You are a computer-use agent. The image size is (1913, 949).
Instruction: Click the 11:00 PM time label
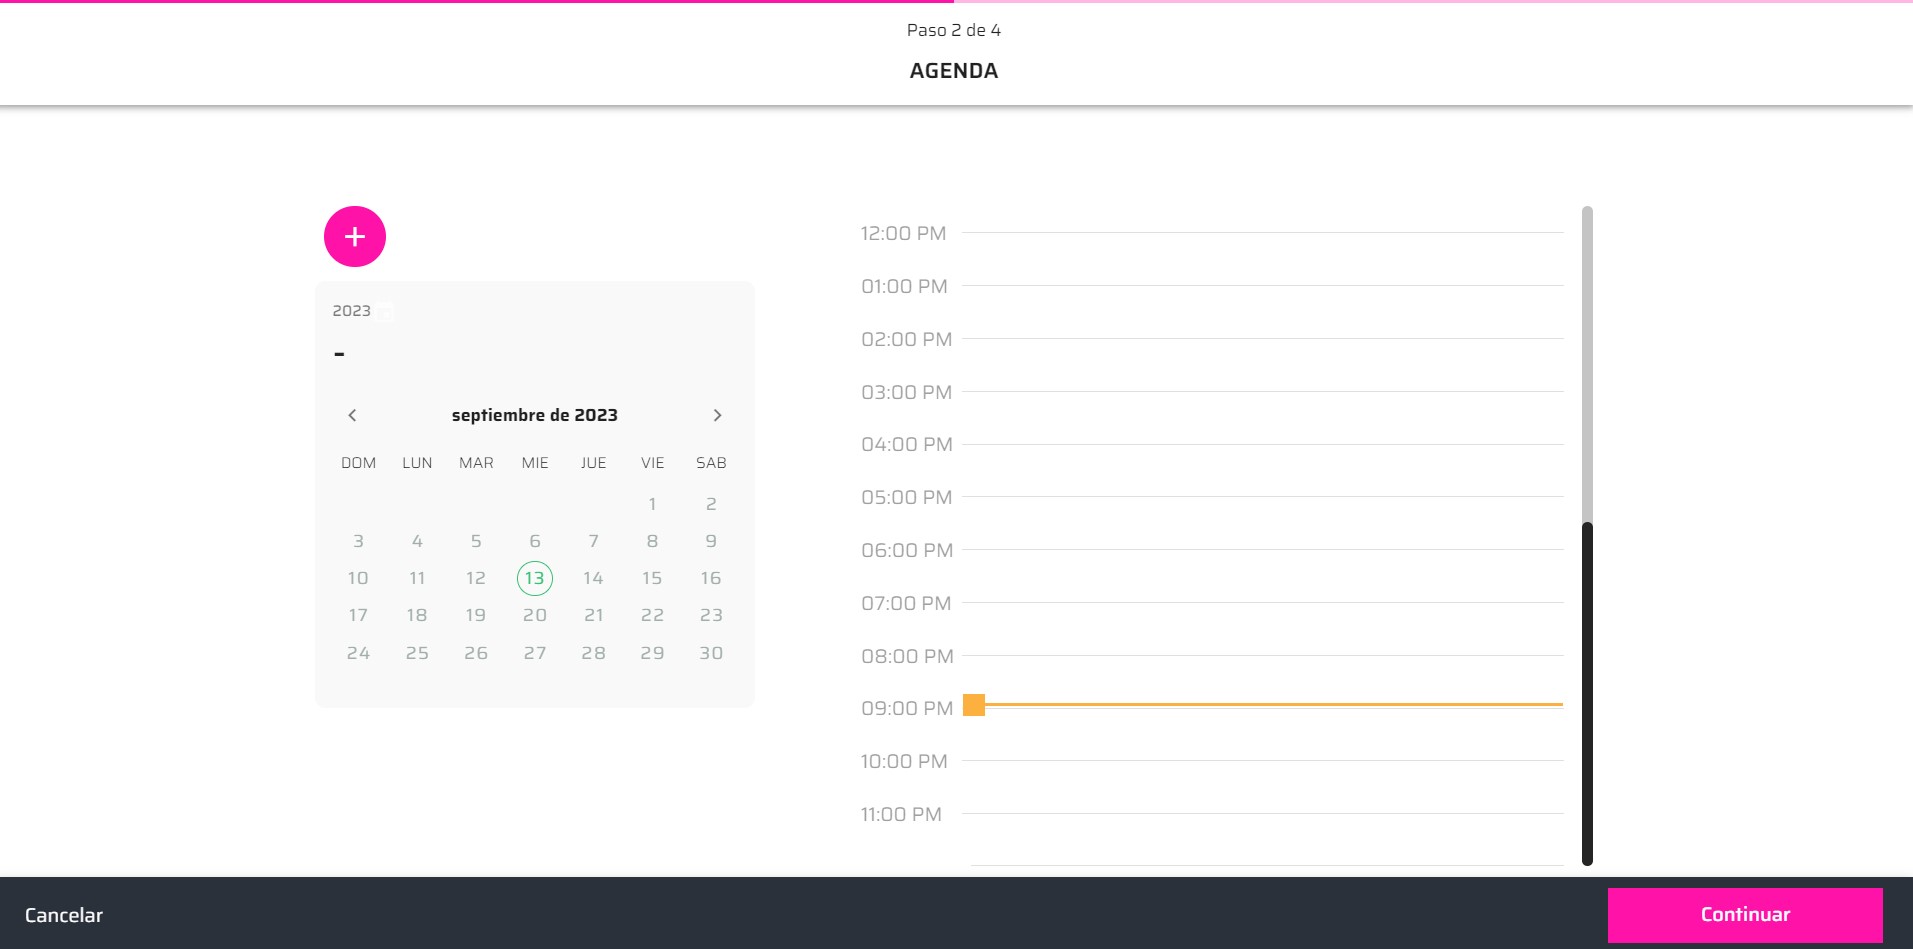(x=901, y=814)
